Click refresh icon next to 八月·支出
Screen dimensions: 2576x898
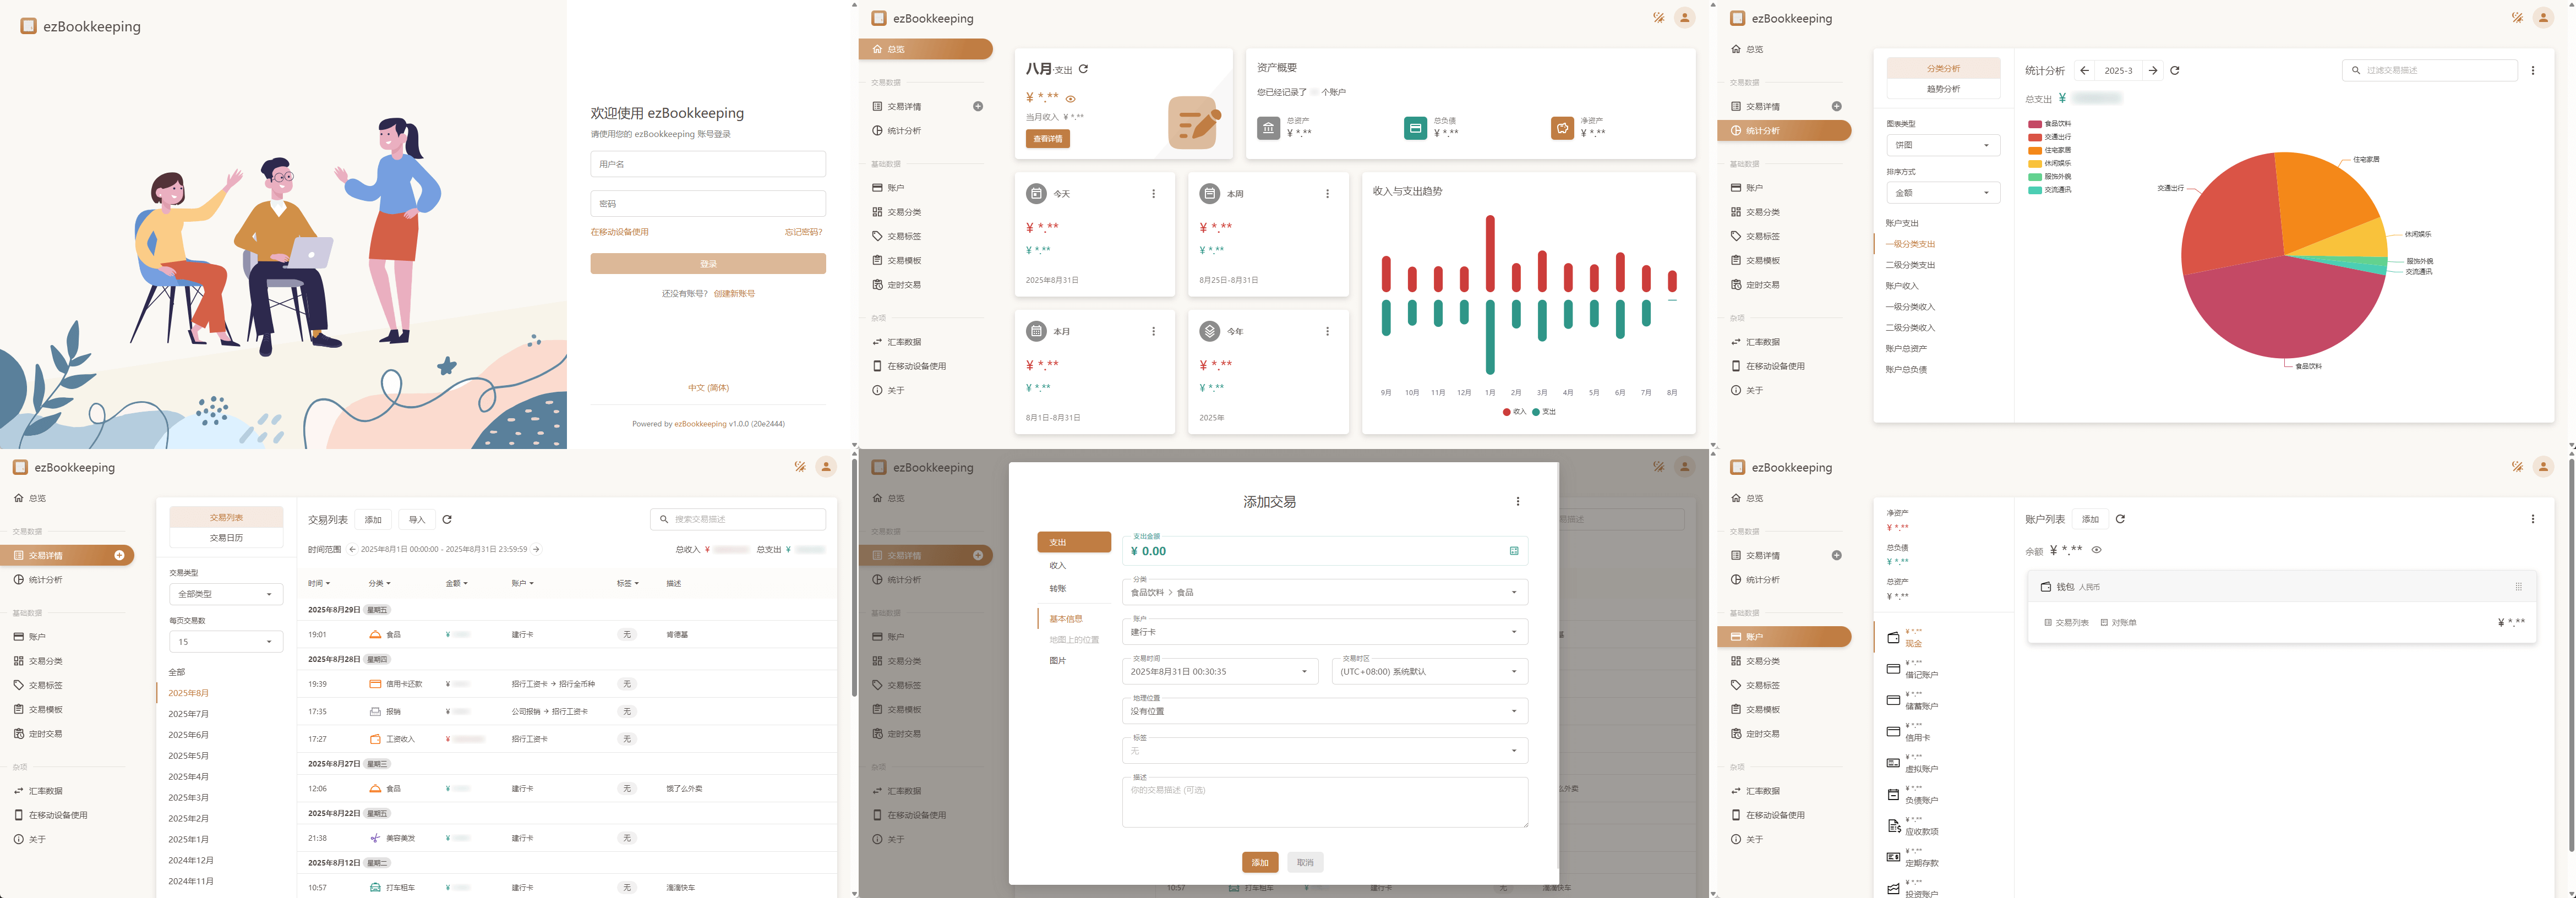coord(1083,69)
